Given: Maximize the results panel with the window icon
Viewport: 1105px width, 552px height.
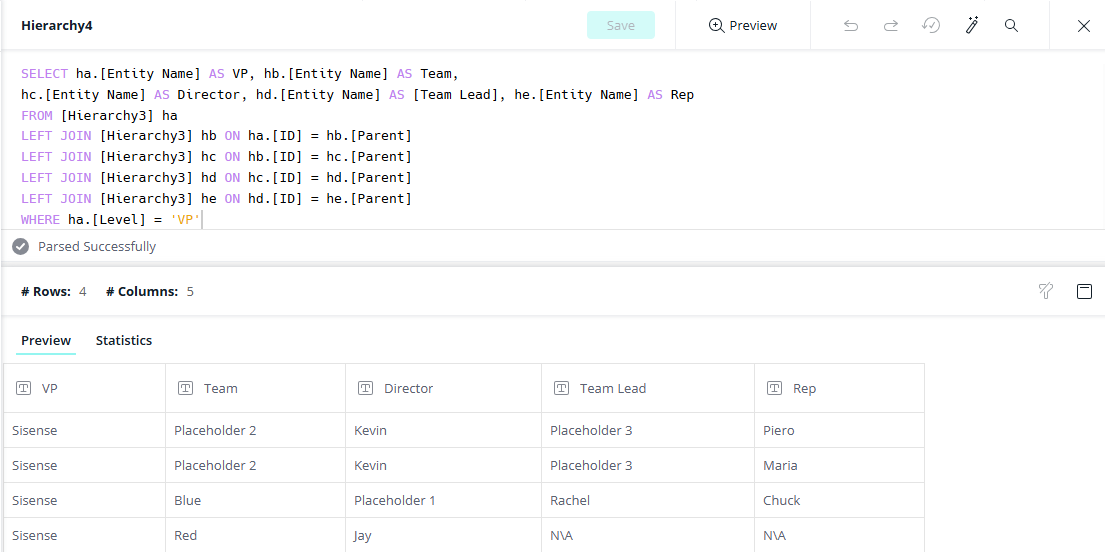Looking at the screenshot, I should pos(1084,291).
